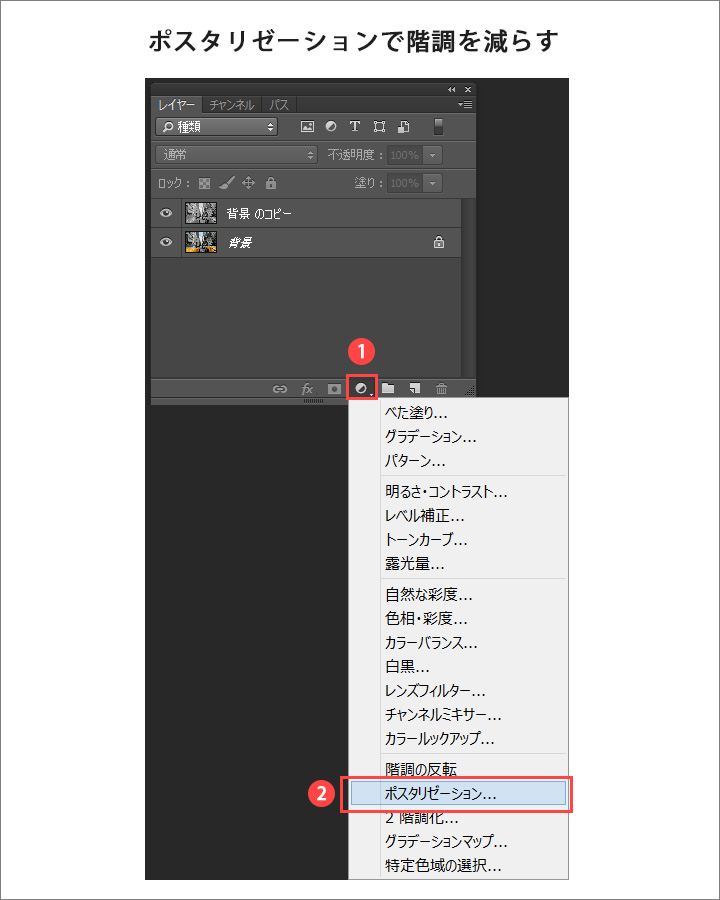Open the fx layer style menu

(308, 389)
